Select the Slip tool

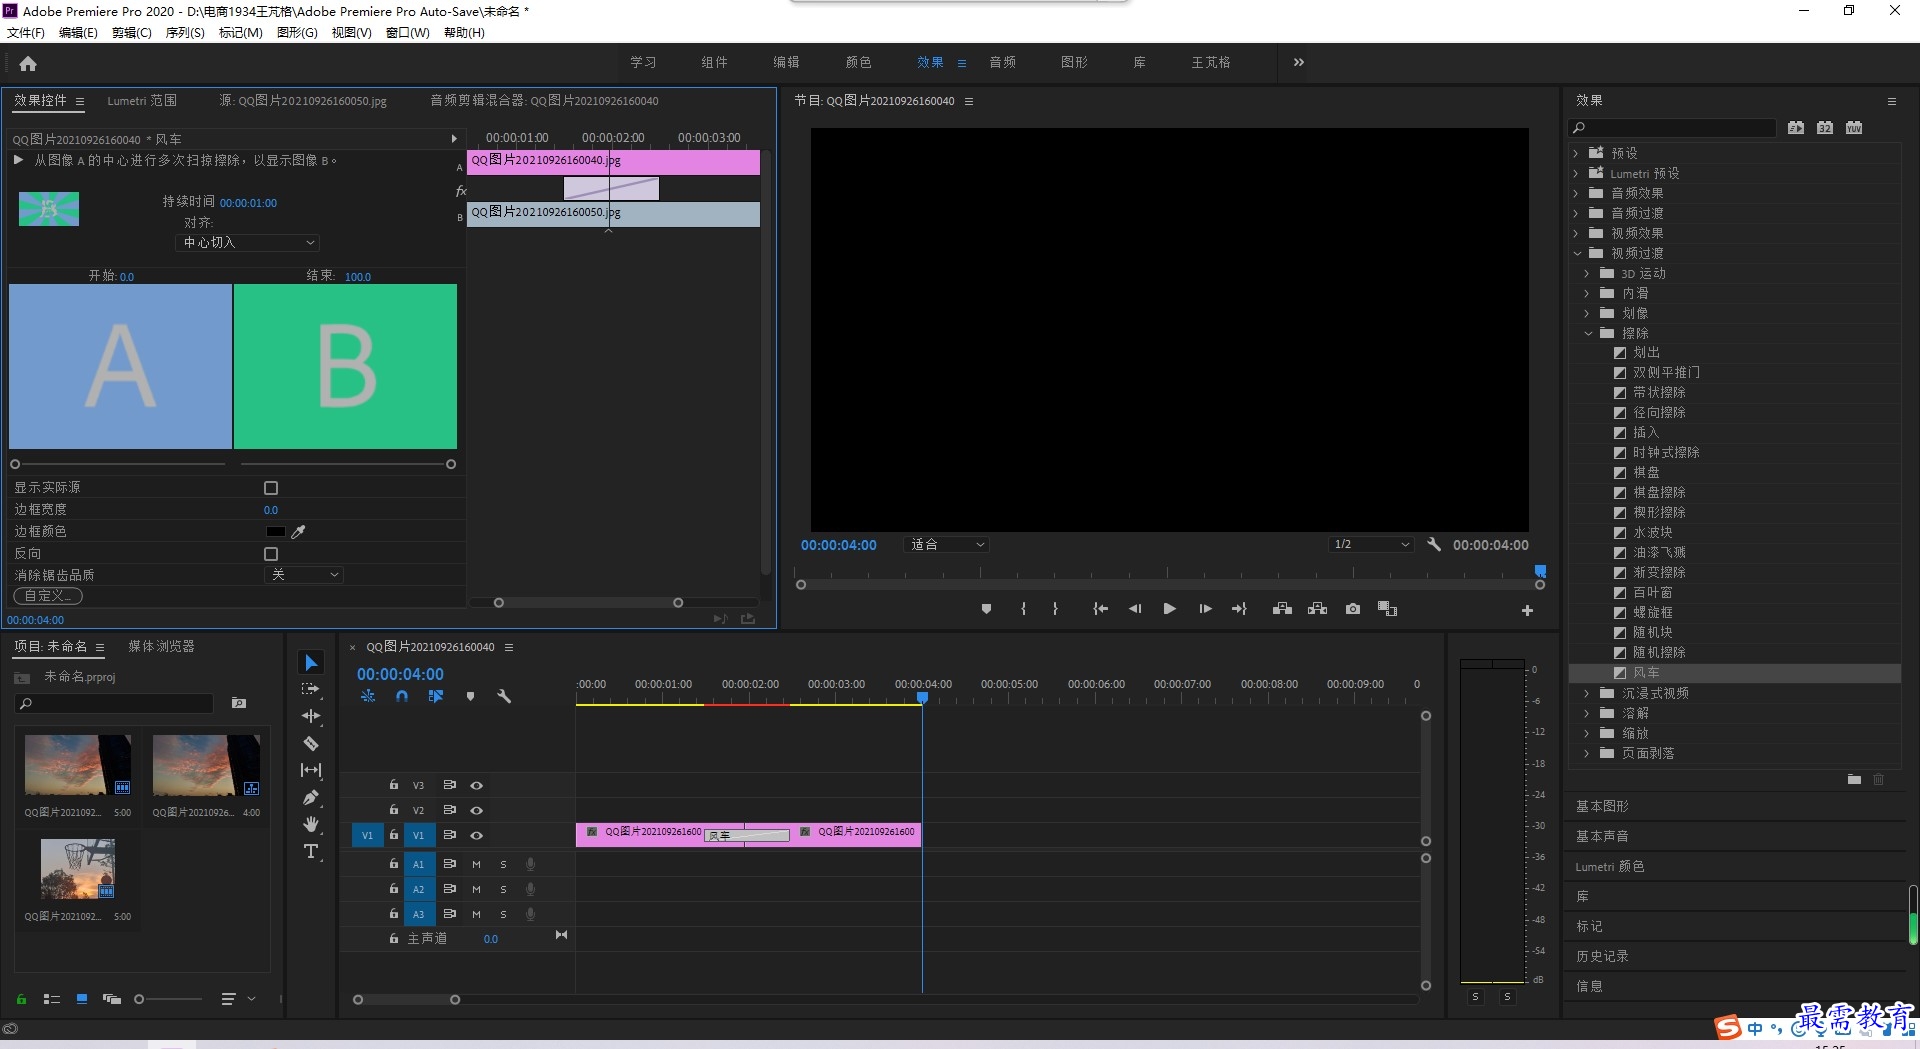coord(311,770)
